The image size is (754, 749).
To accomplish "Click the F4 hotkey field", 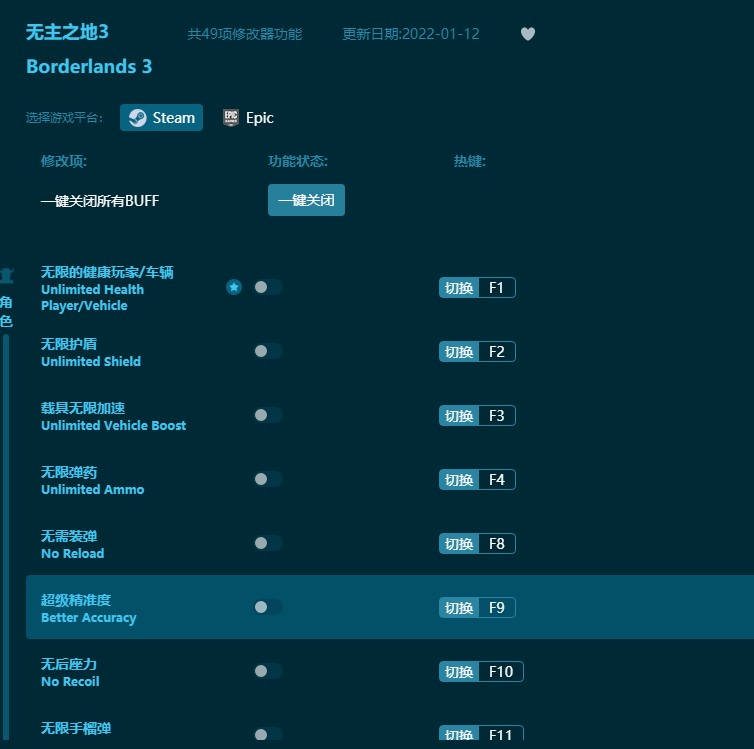I will point(497,479).
